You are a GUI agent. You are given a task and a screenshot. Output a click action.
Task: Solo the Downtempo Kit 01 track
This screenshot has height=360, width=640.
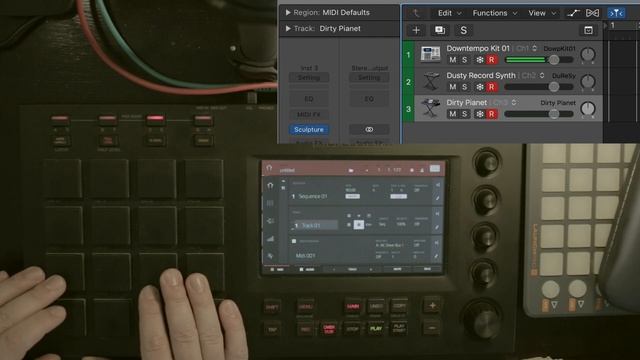click(464, 60)
